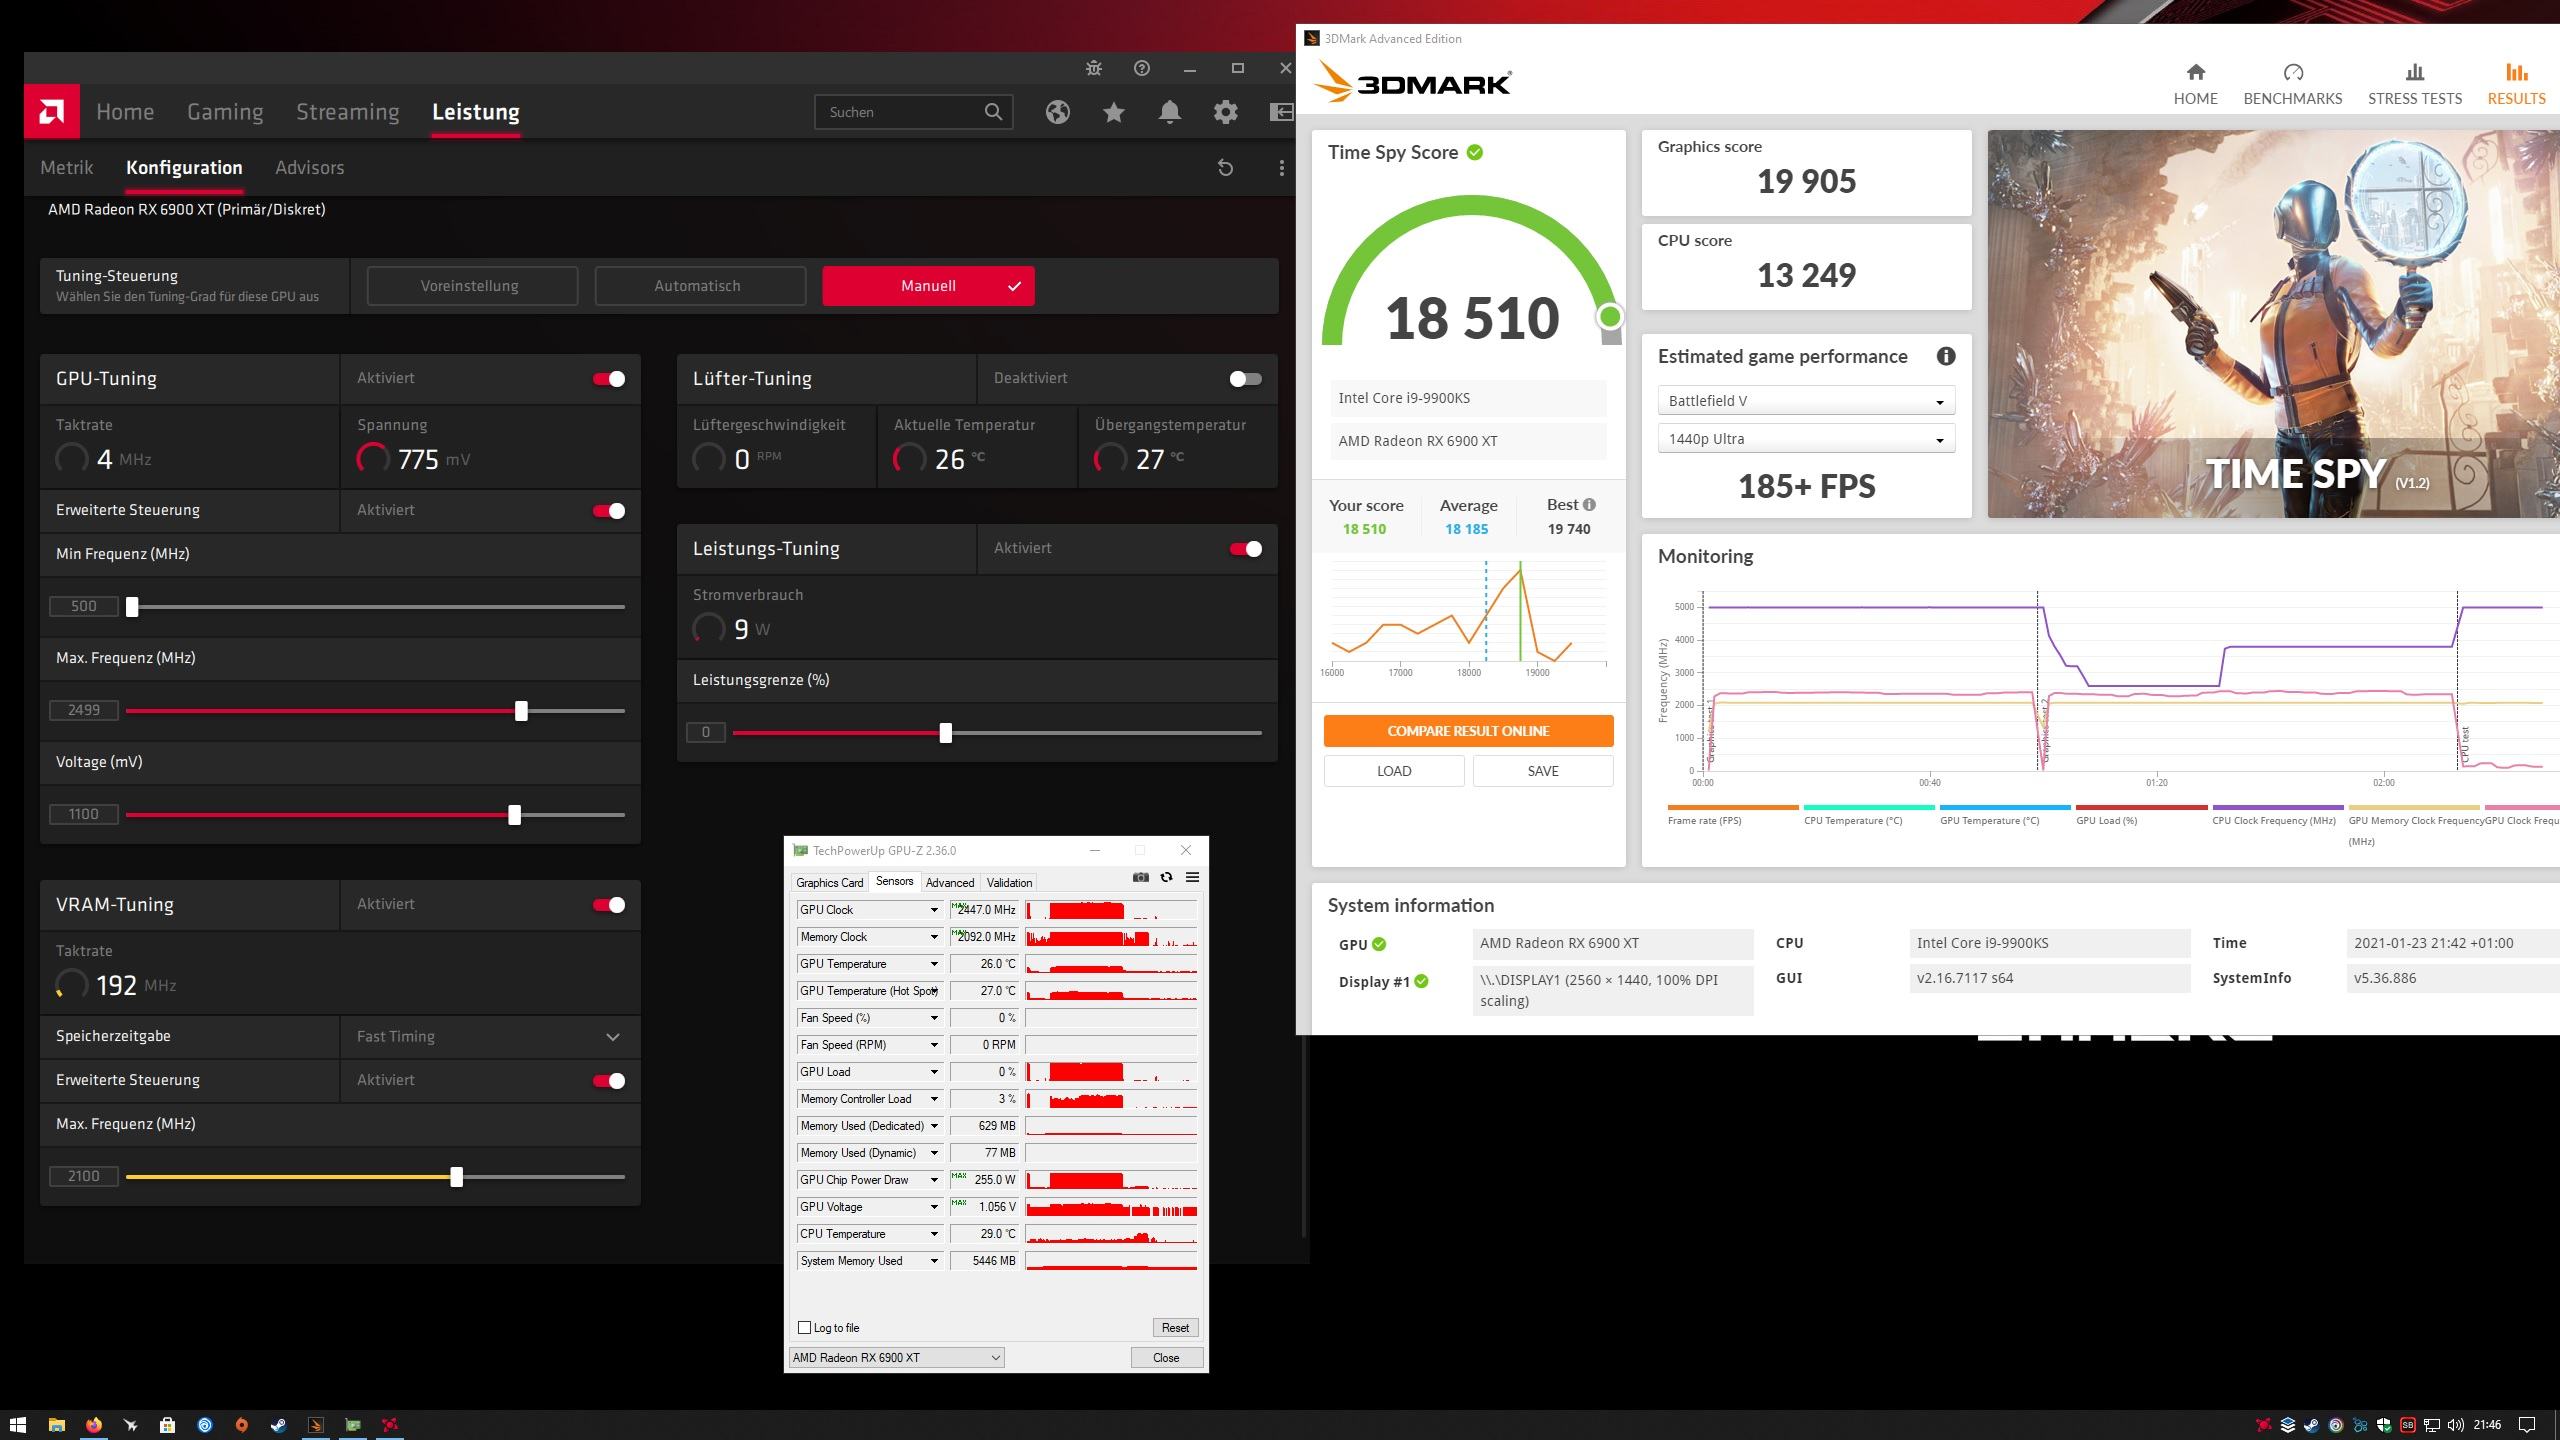Click Close button in GPU-Z
This screenshot has height=1440, width=2560.
(x=1166, y=1358)
